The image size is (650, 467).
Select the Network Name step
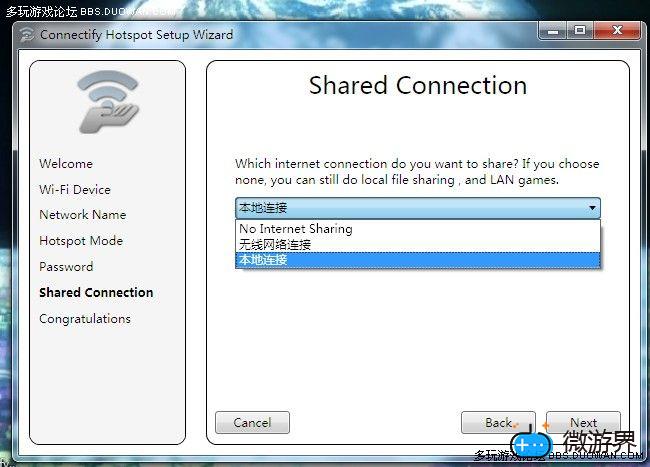click(82, 215)
